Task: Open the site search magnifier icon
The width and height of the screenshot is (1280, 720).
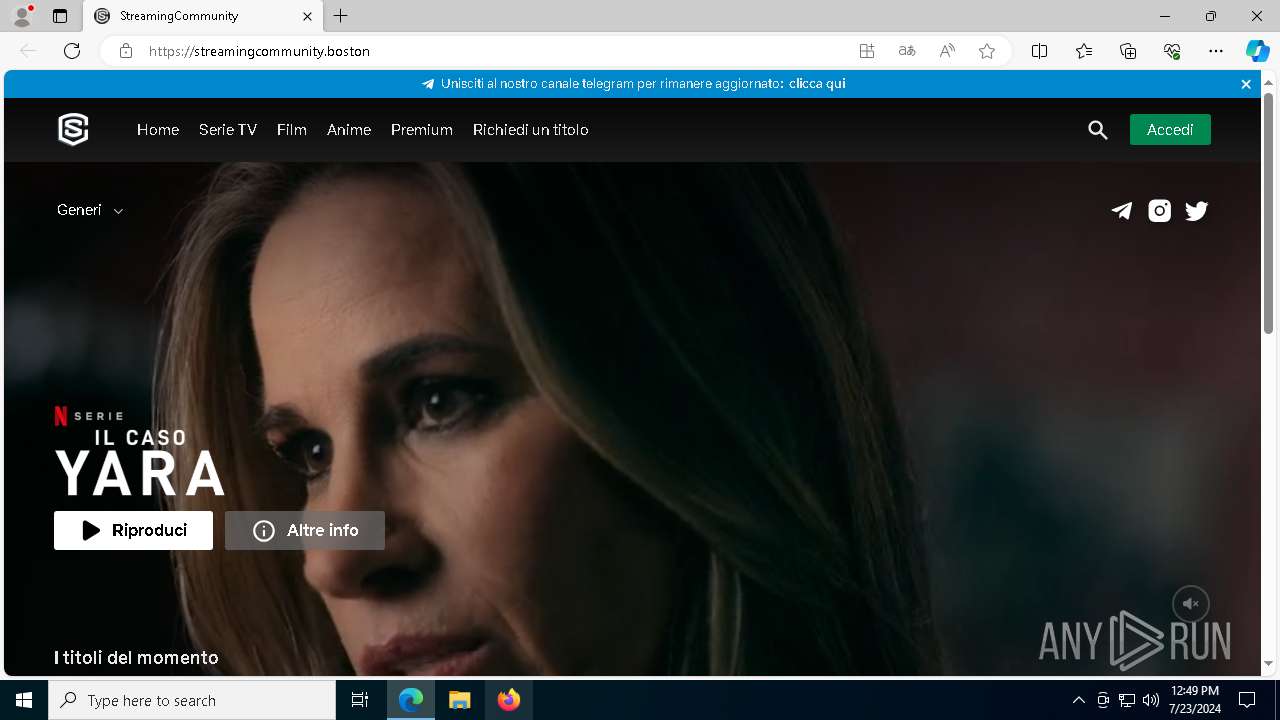Action: [1098, 130]
